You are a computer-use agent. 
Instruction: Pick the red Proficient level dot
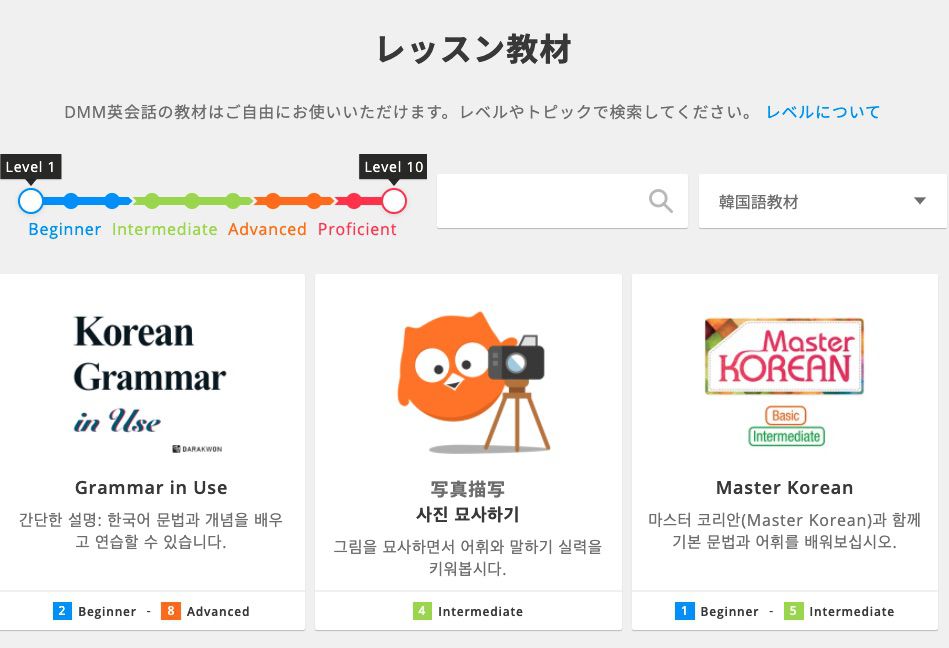pyautogui.click(x=354, y=201)
